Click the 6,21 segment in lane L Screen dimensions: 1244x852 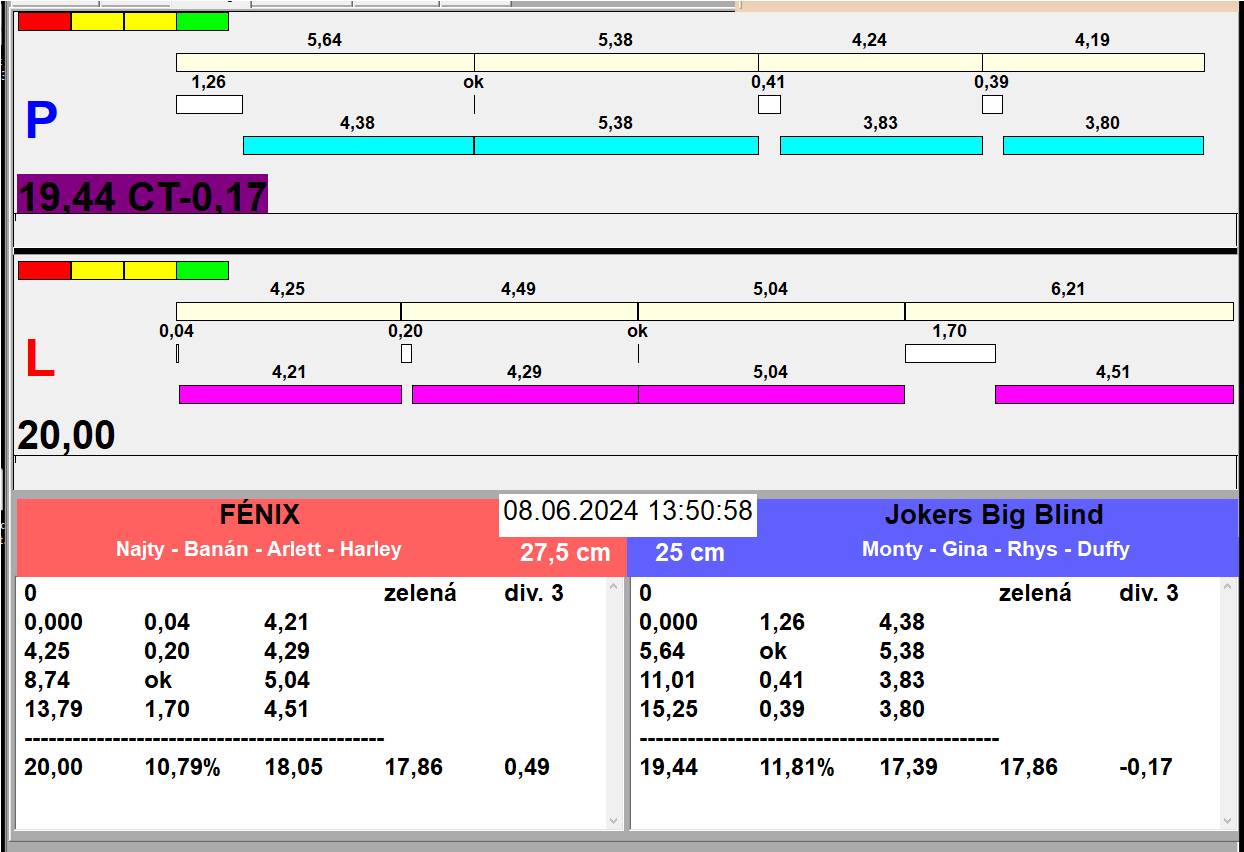tap(1068, 312)
